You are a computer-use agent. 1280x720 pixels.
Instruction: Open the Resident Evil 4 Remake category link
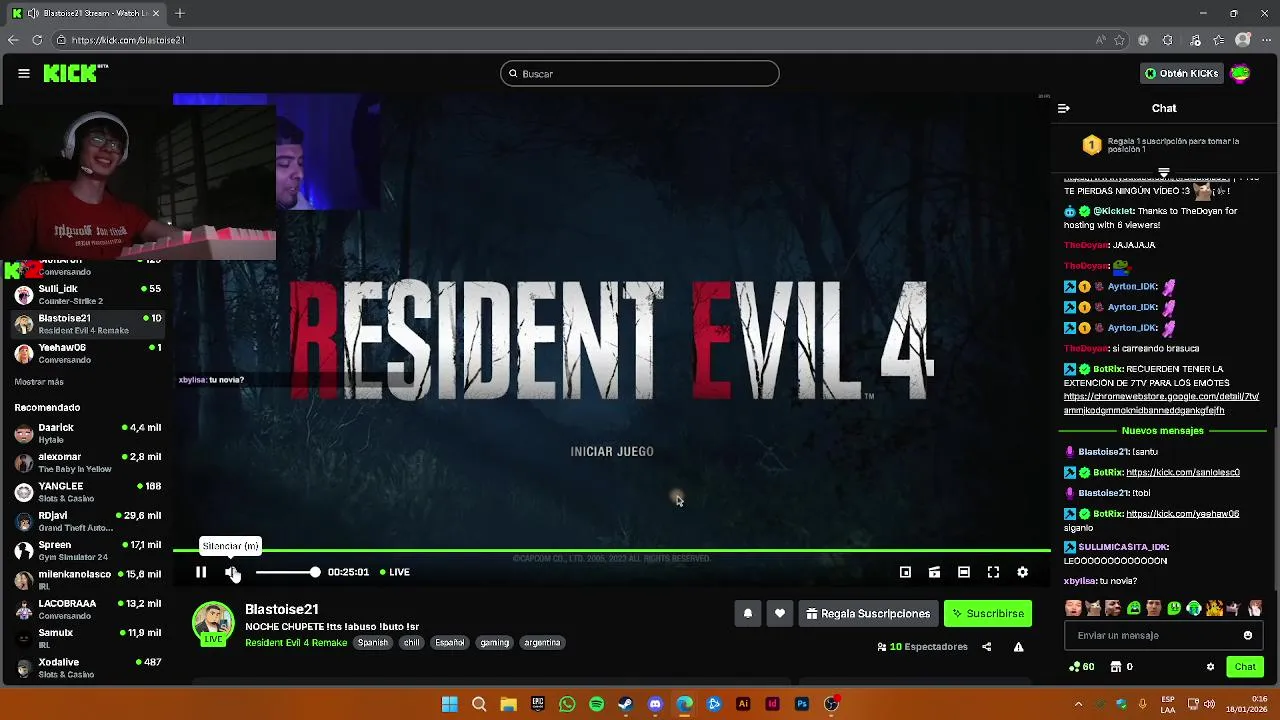[x=296, y=643]
